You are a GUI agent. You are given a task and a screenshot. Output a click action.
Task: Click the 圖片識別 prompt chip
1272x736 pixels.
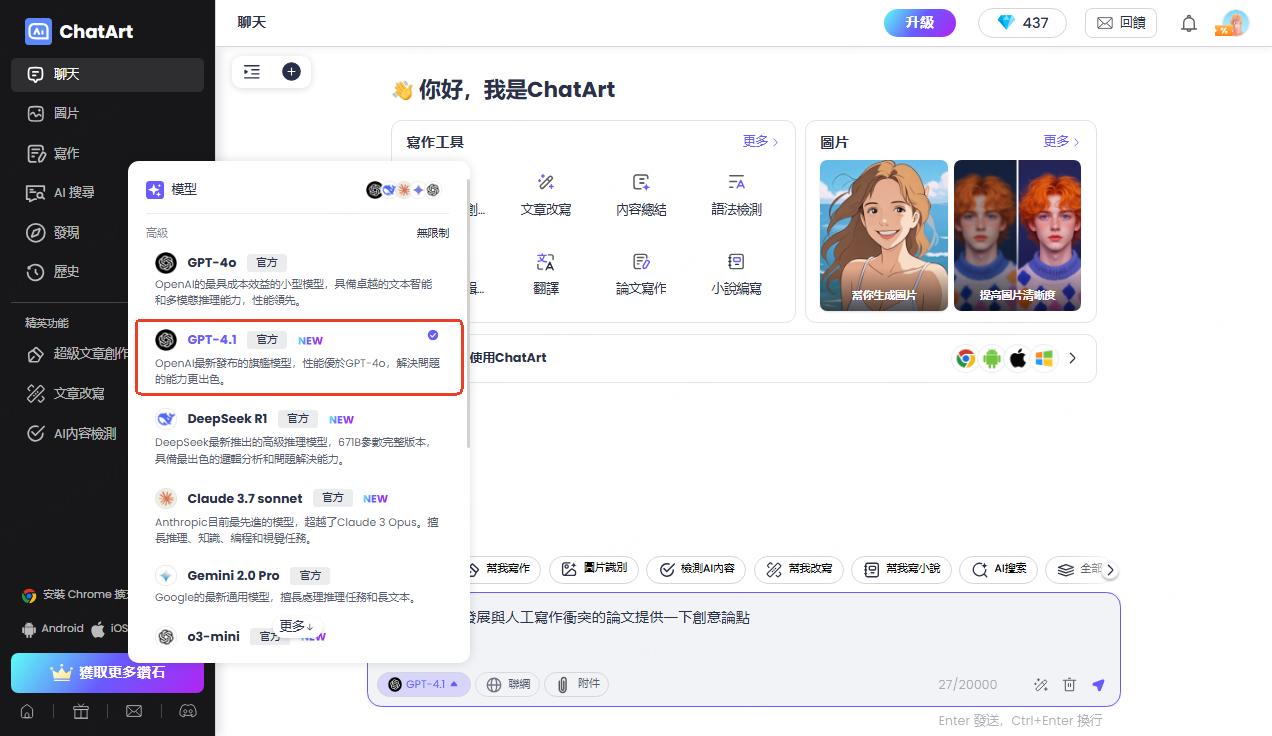point(594,569)
